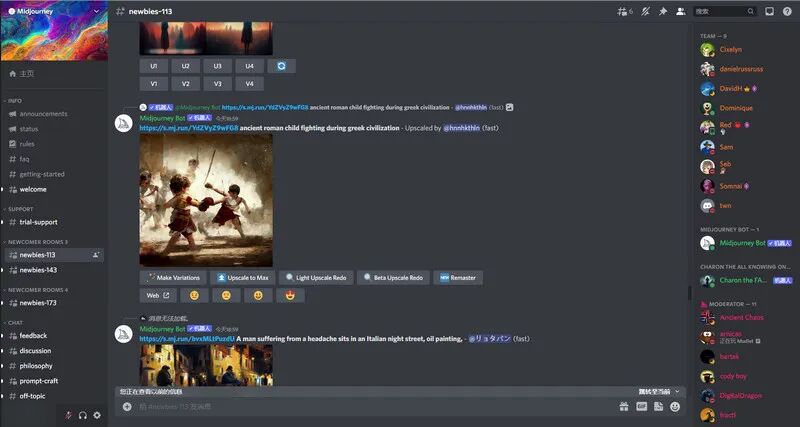The image size is (800, 427).
Task: Click chevron next to jump-to-present text
Action: (x=677, y=392)
